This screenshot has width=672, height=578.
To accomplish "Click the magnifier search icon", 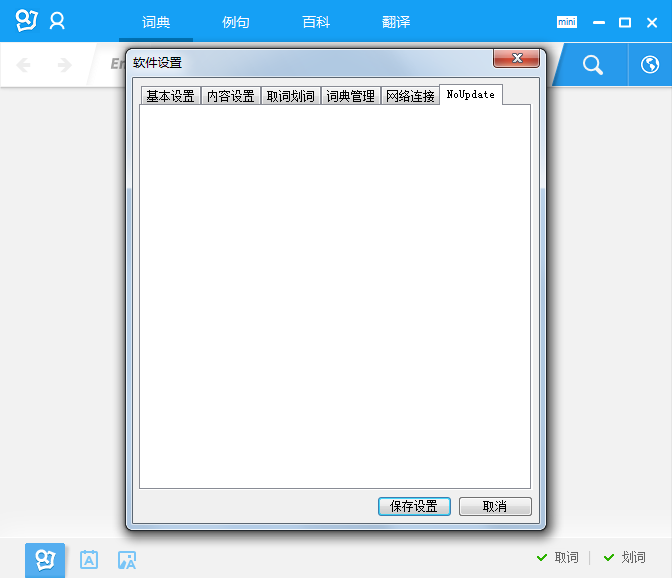I will coord(593,65).
